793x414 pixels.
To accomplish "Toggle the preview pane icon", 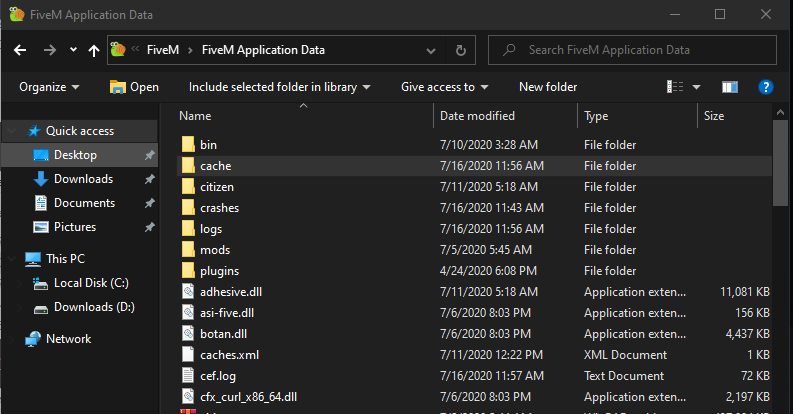I will click(729, 87).
